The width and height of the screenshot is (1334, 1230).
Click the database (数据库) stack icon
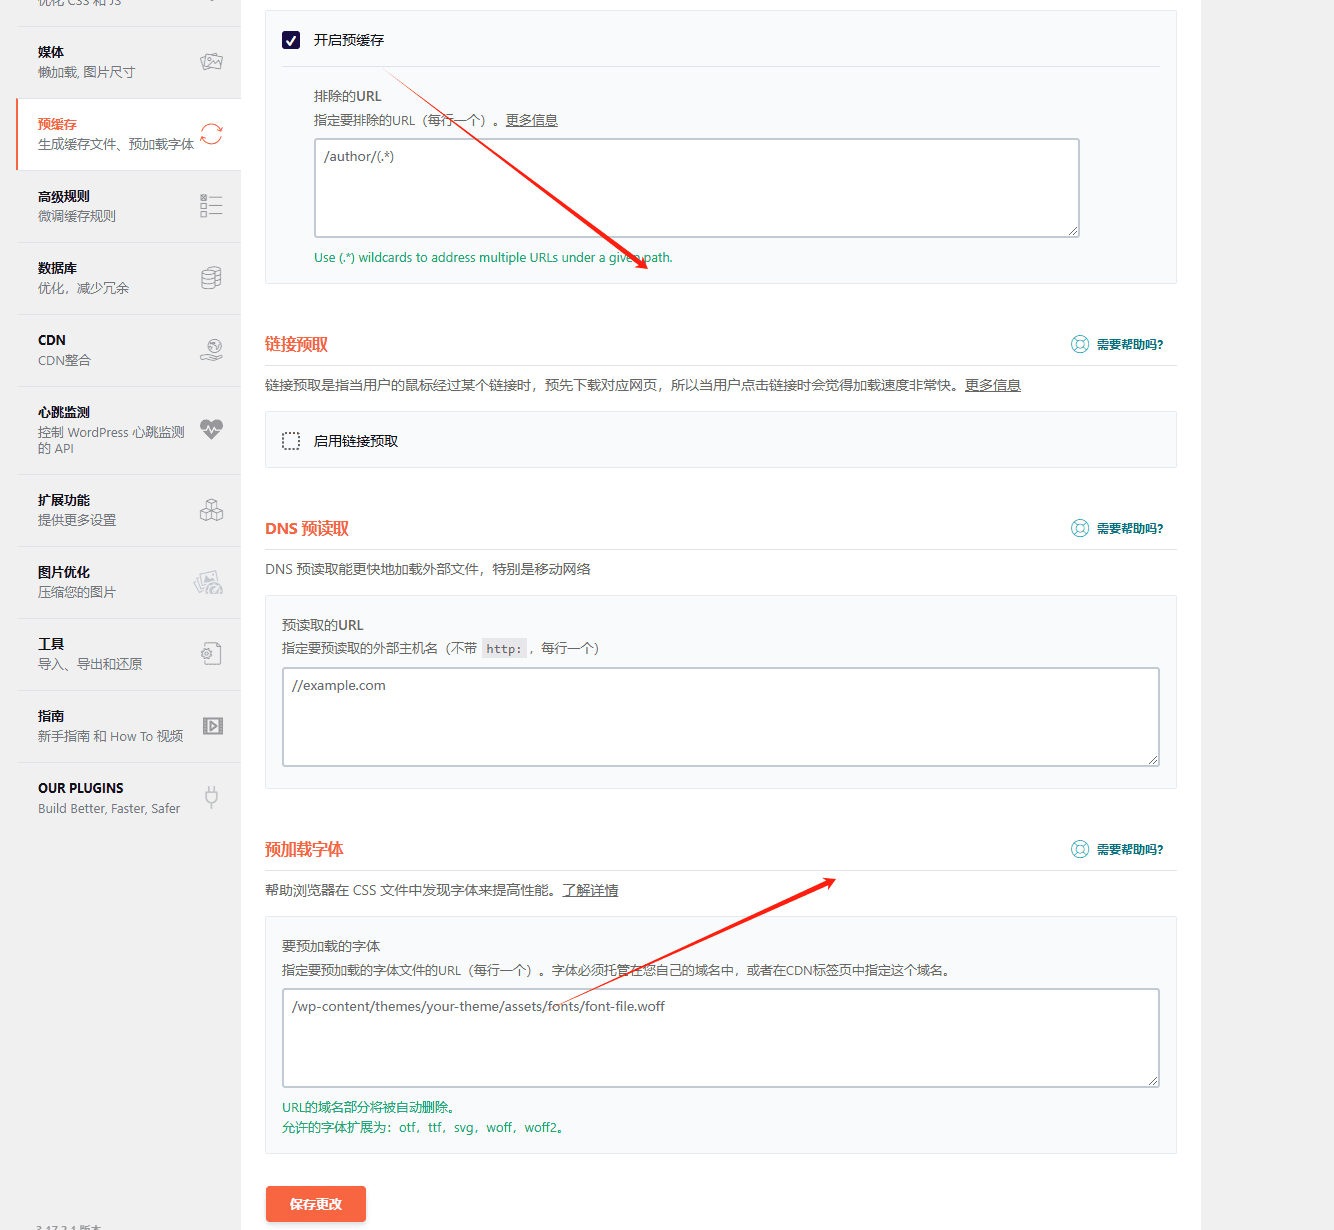click(211, 278)
